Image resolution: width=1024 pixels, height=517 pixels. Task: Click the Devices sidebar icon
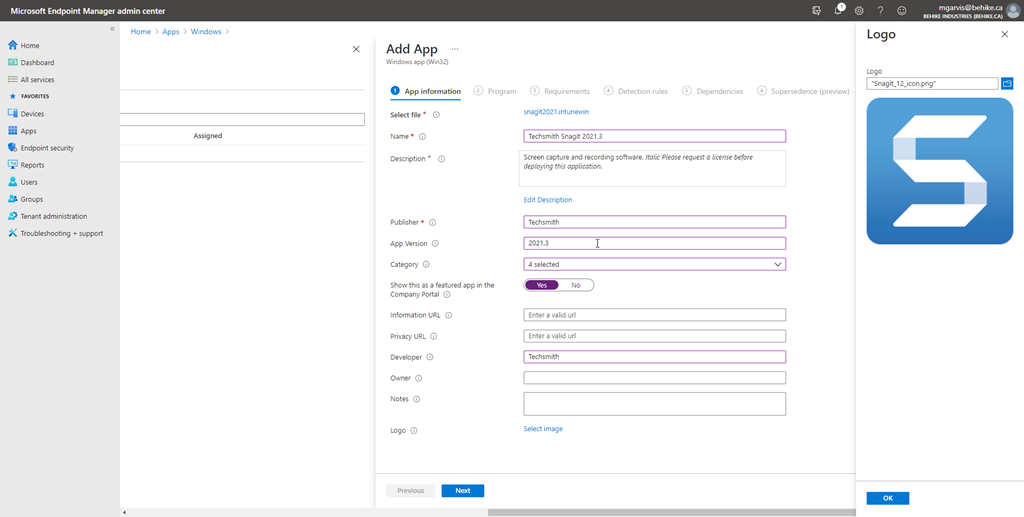click(x=13, y=114)
